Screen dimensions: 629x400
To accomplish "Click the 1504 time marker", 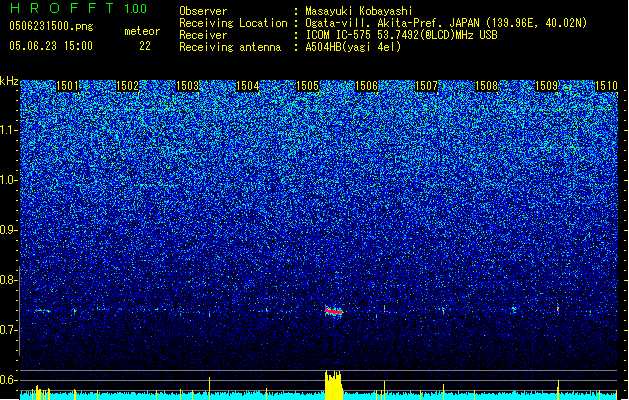I will [248, 86].
